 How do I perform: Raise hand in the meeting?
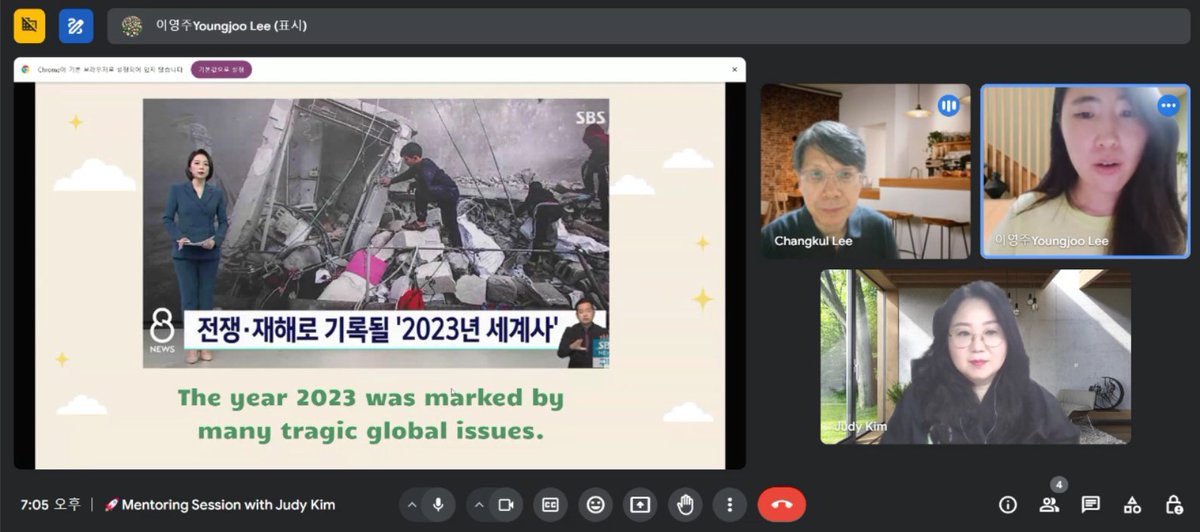(x=685, y=505)
